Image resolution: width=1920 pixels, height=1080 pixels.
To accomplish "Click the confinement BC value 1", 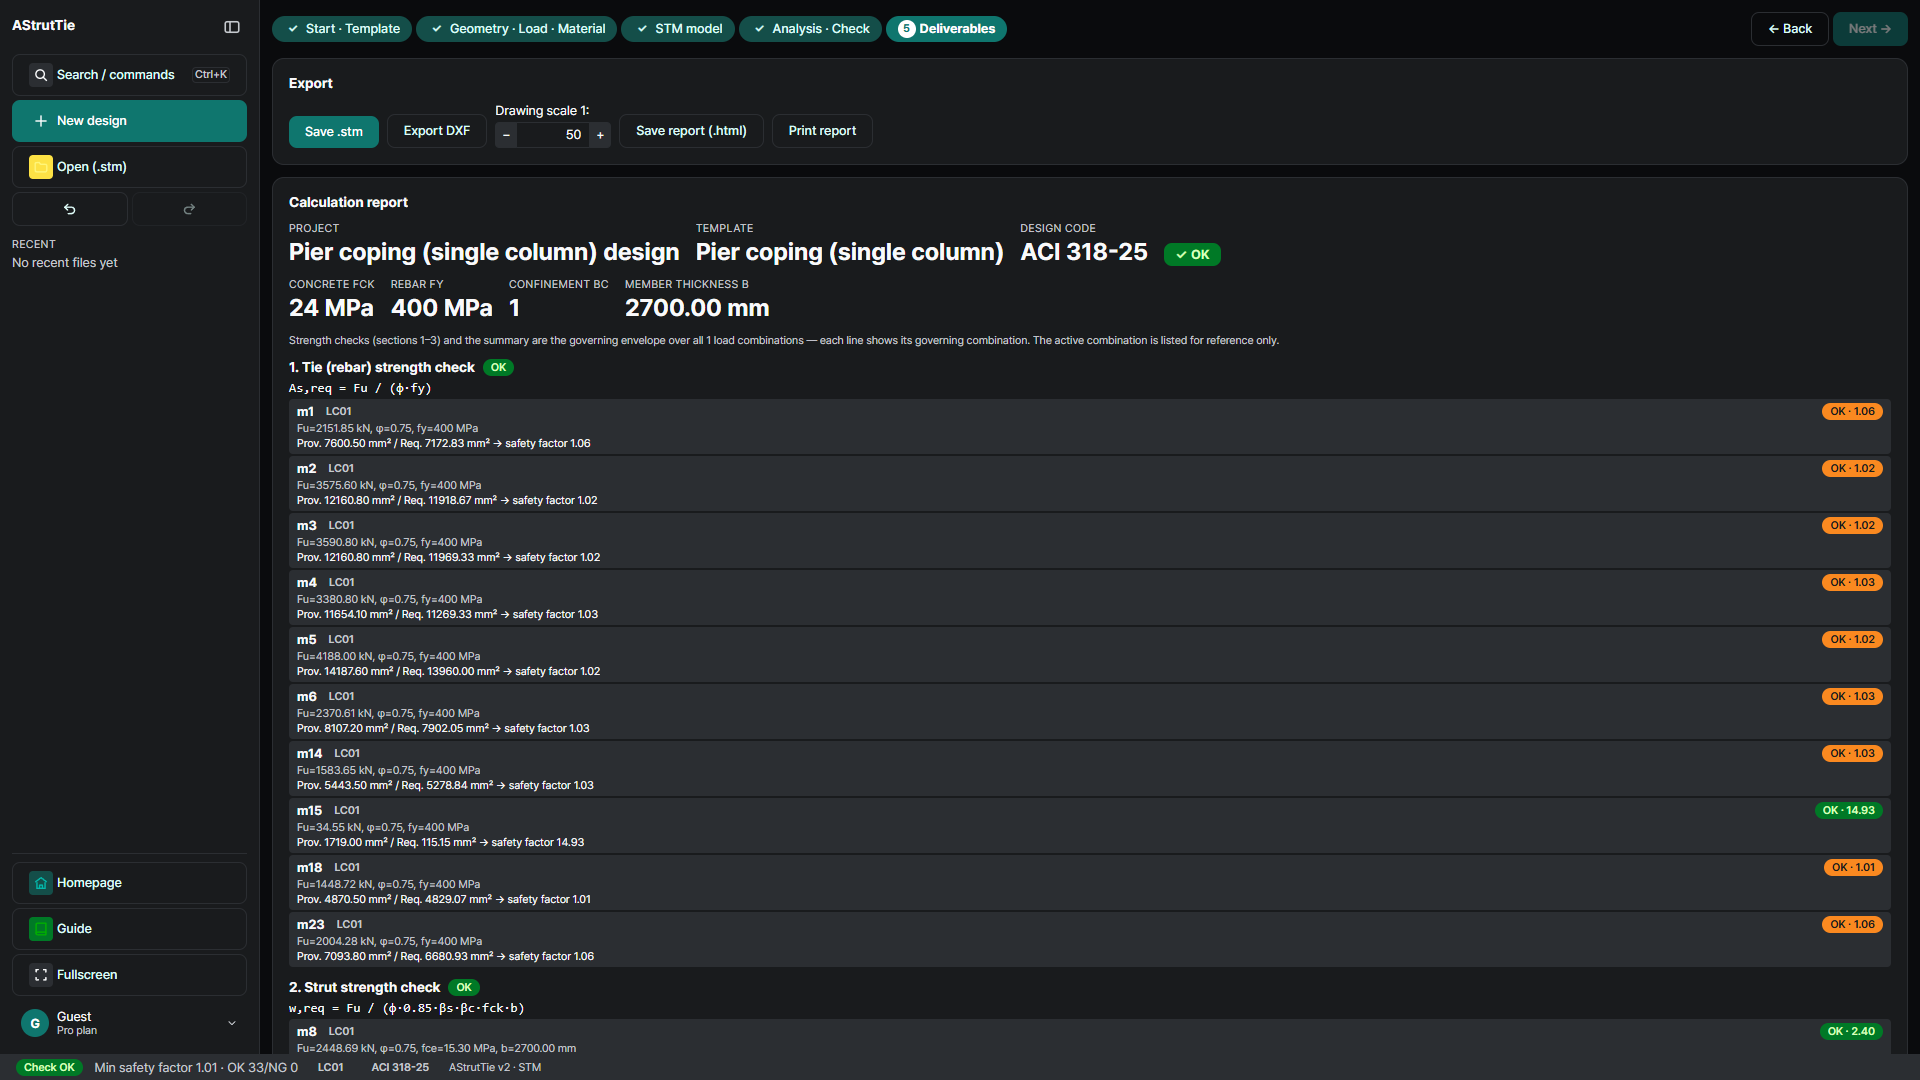I will (x=514, y=308).
